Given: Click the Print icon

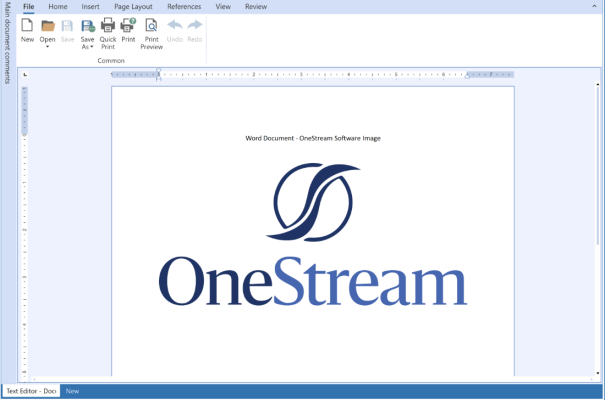Looking at the screenshot, I should [x=128, y=26].
